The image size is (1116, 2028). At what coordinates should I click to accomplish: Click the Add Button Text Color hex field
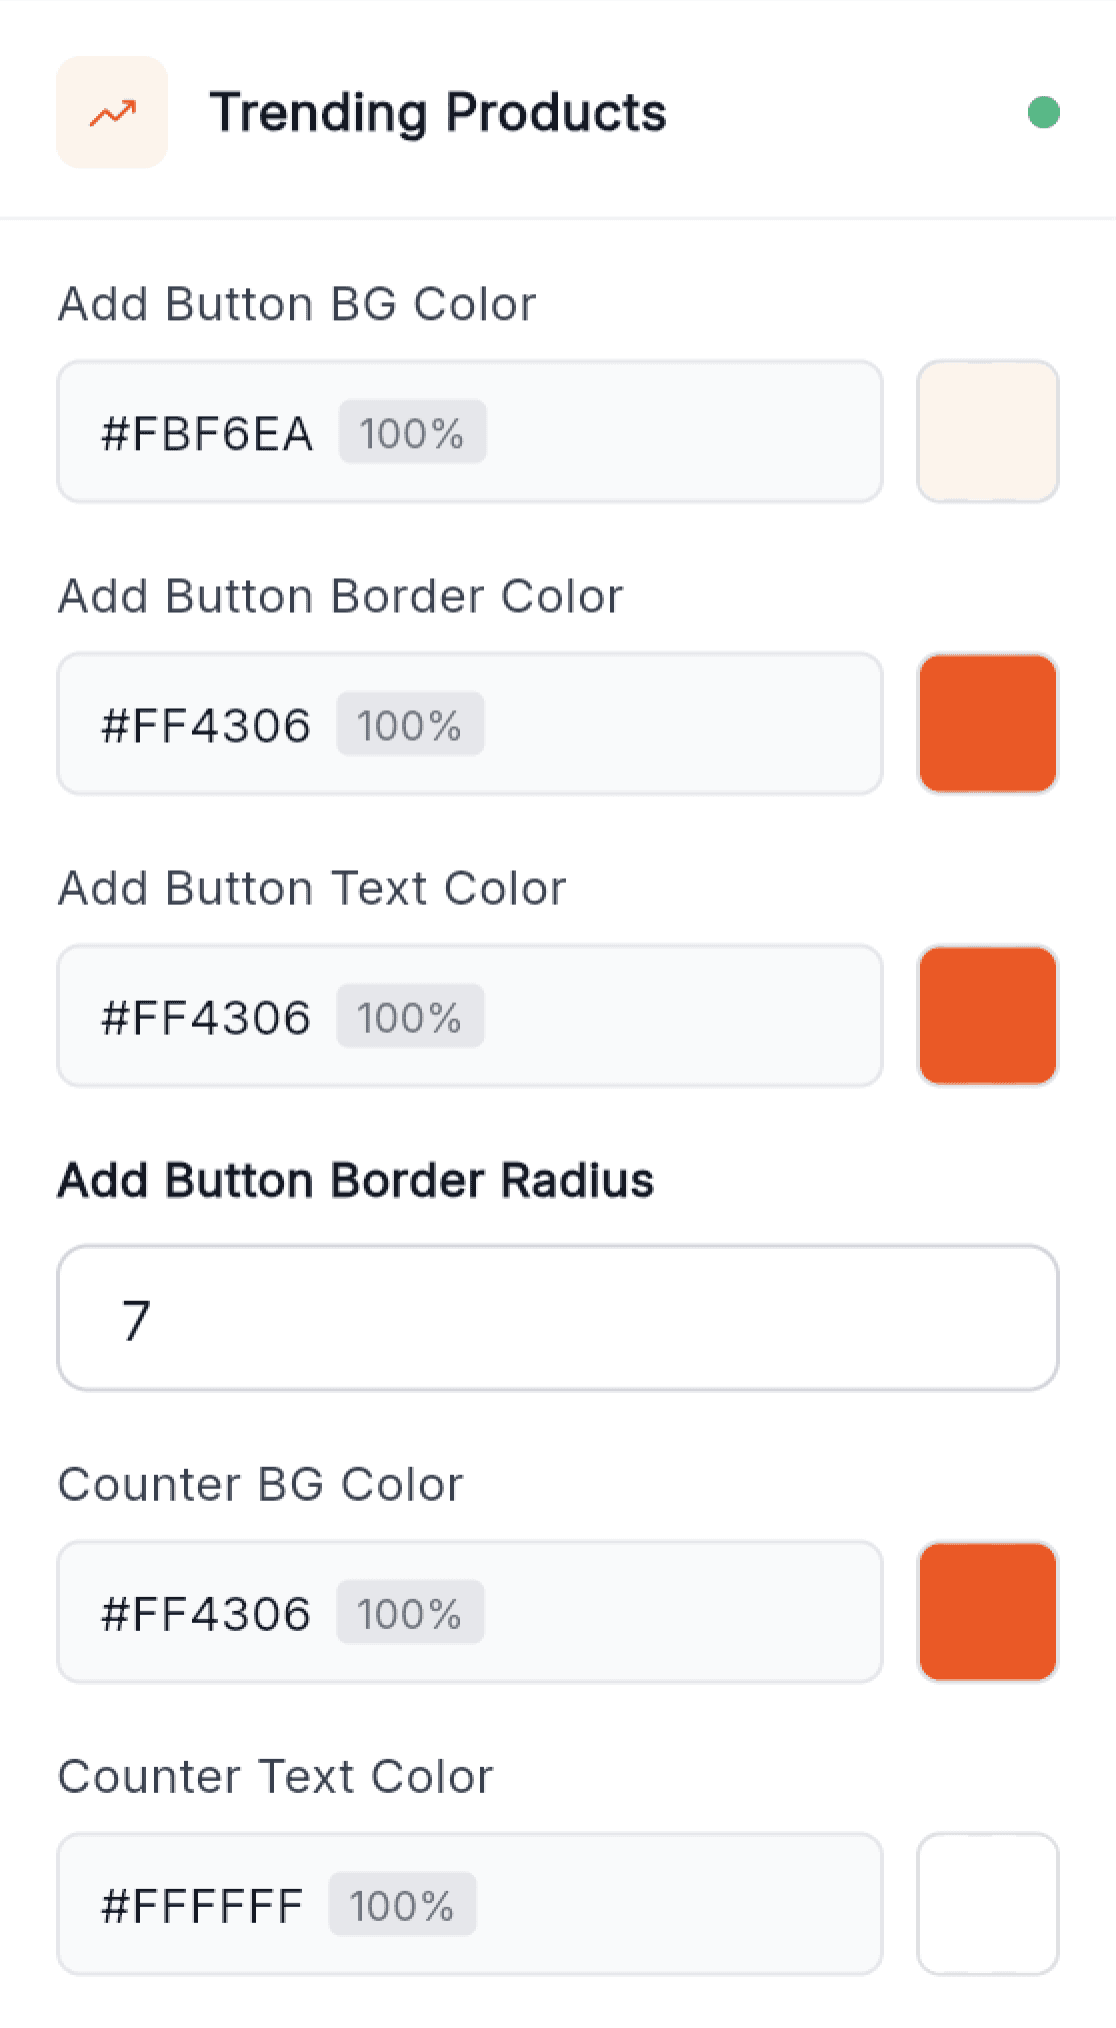click(x=470, y=1015)
